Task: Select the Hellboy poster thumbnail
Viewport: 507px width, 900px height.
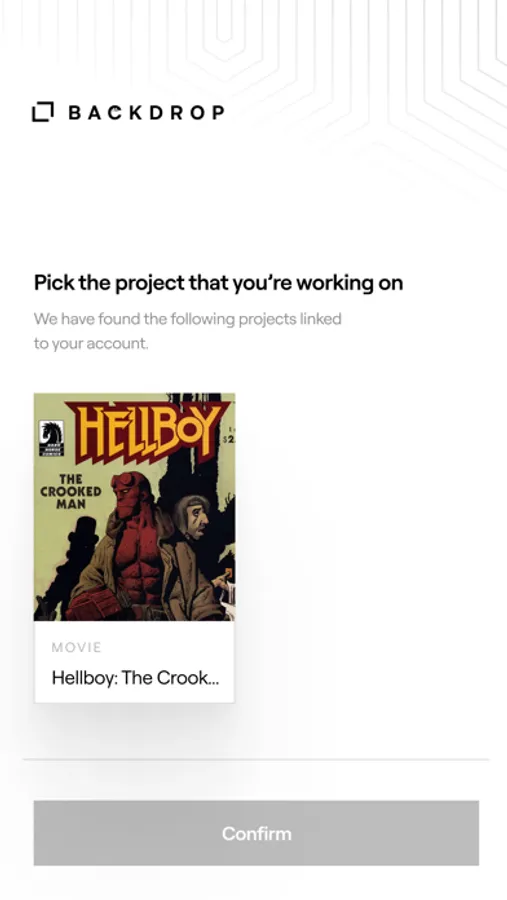Action: click(134, 507)
